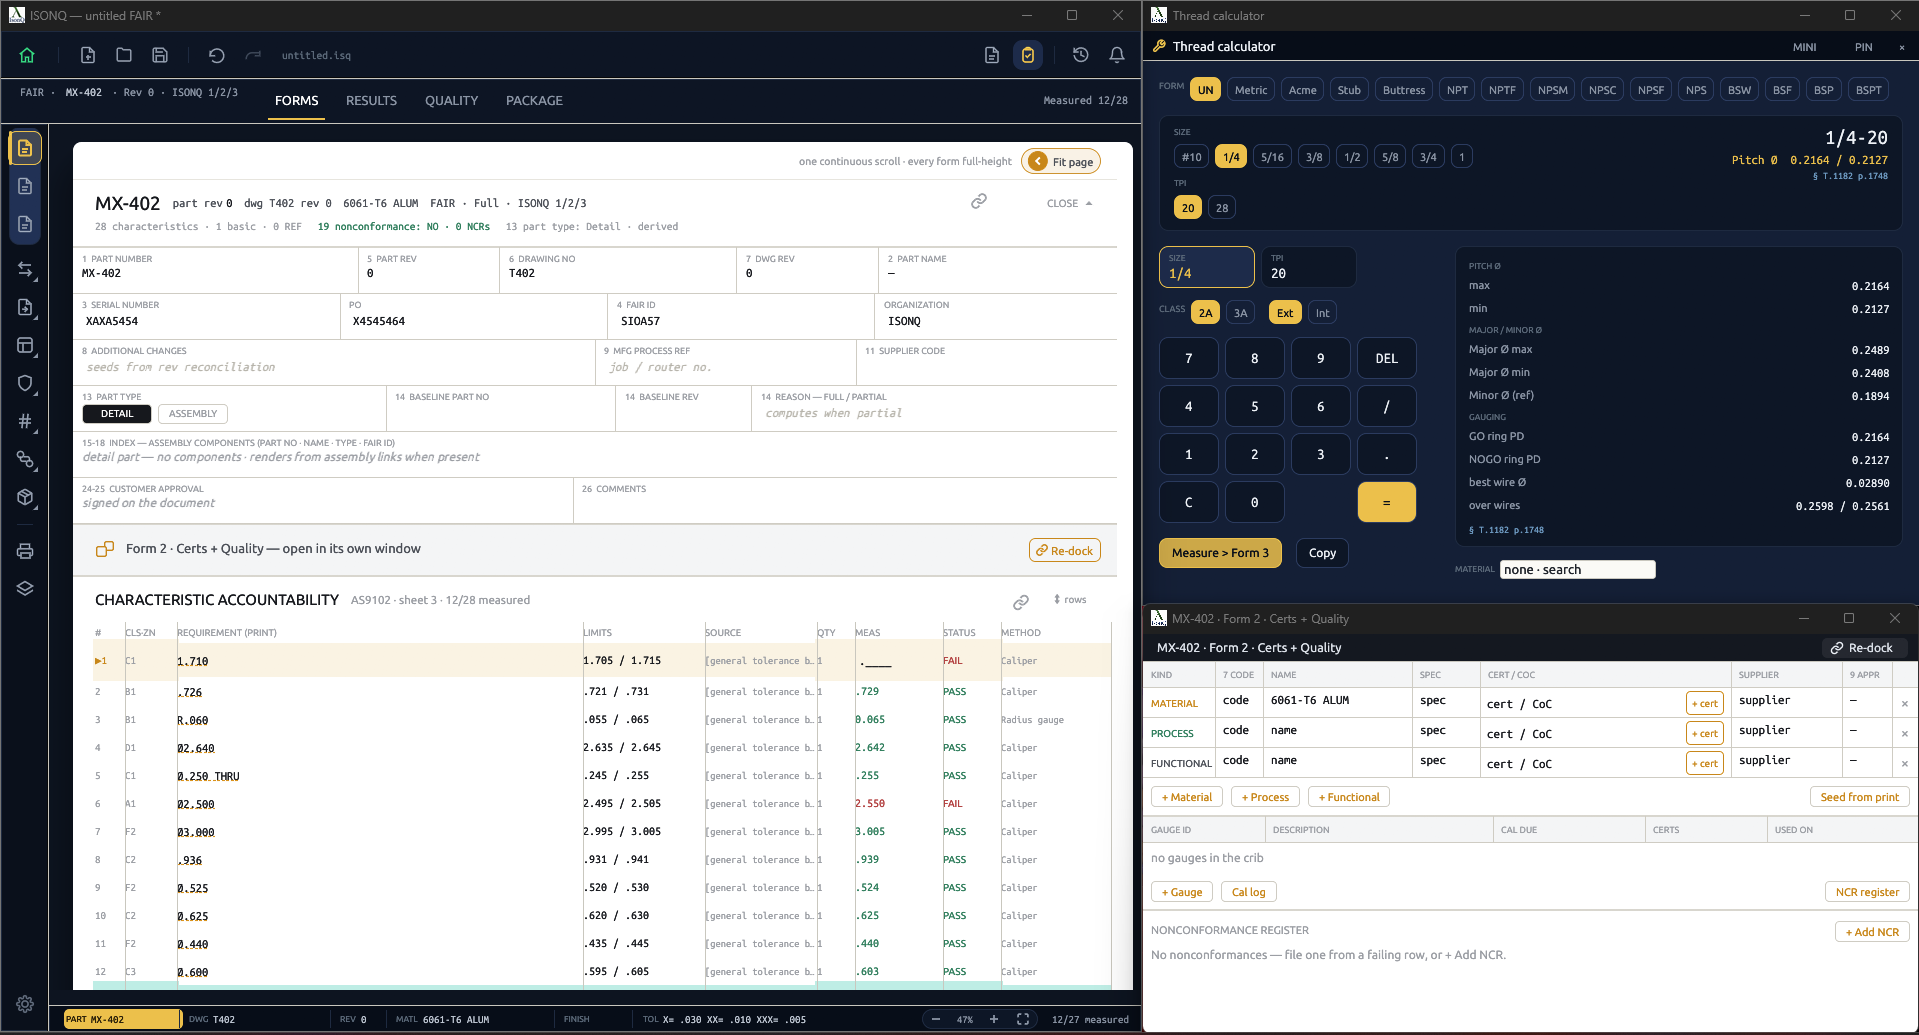Click Measure > Form 3 button

coord(1220,553)
